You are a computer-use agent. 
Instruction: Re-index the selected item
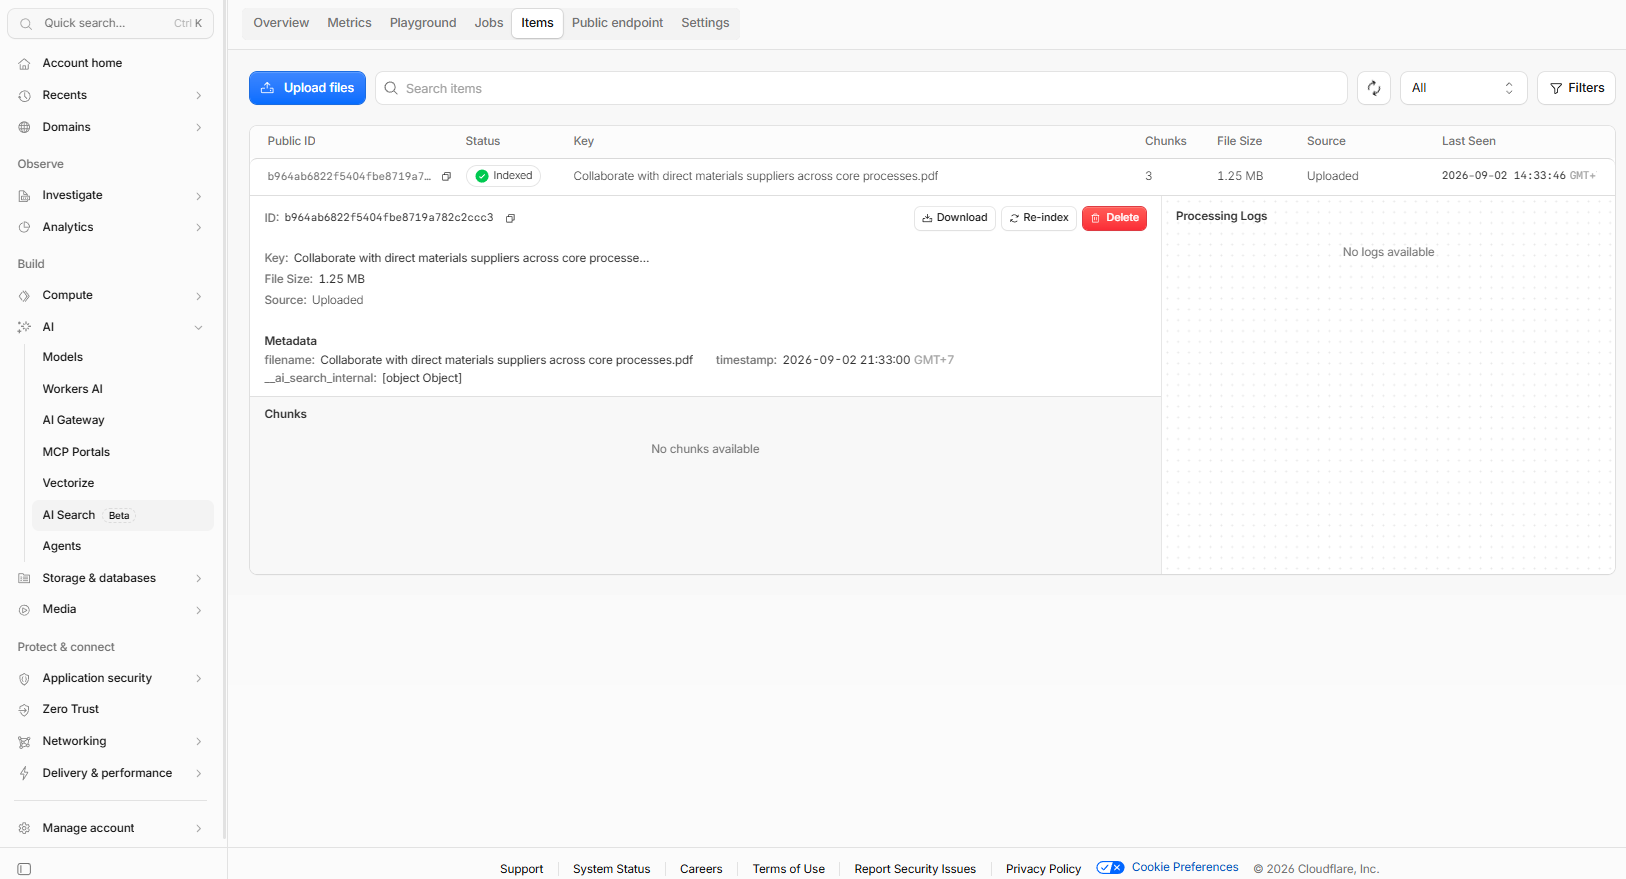1039,218
